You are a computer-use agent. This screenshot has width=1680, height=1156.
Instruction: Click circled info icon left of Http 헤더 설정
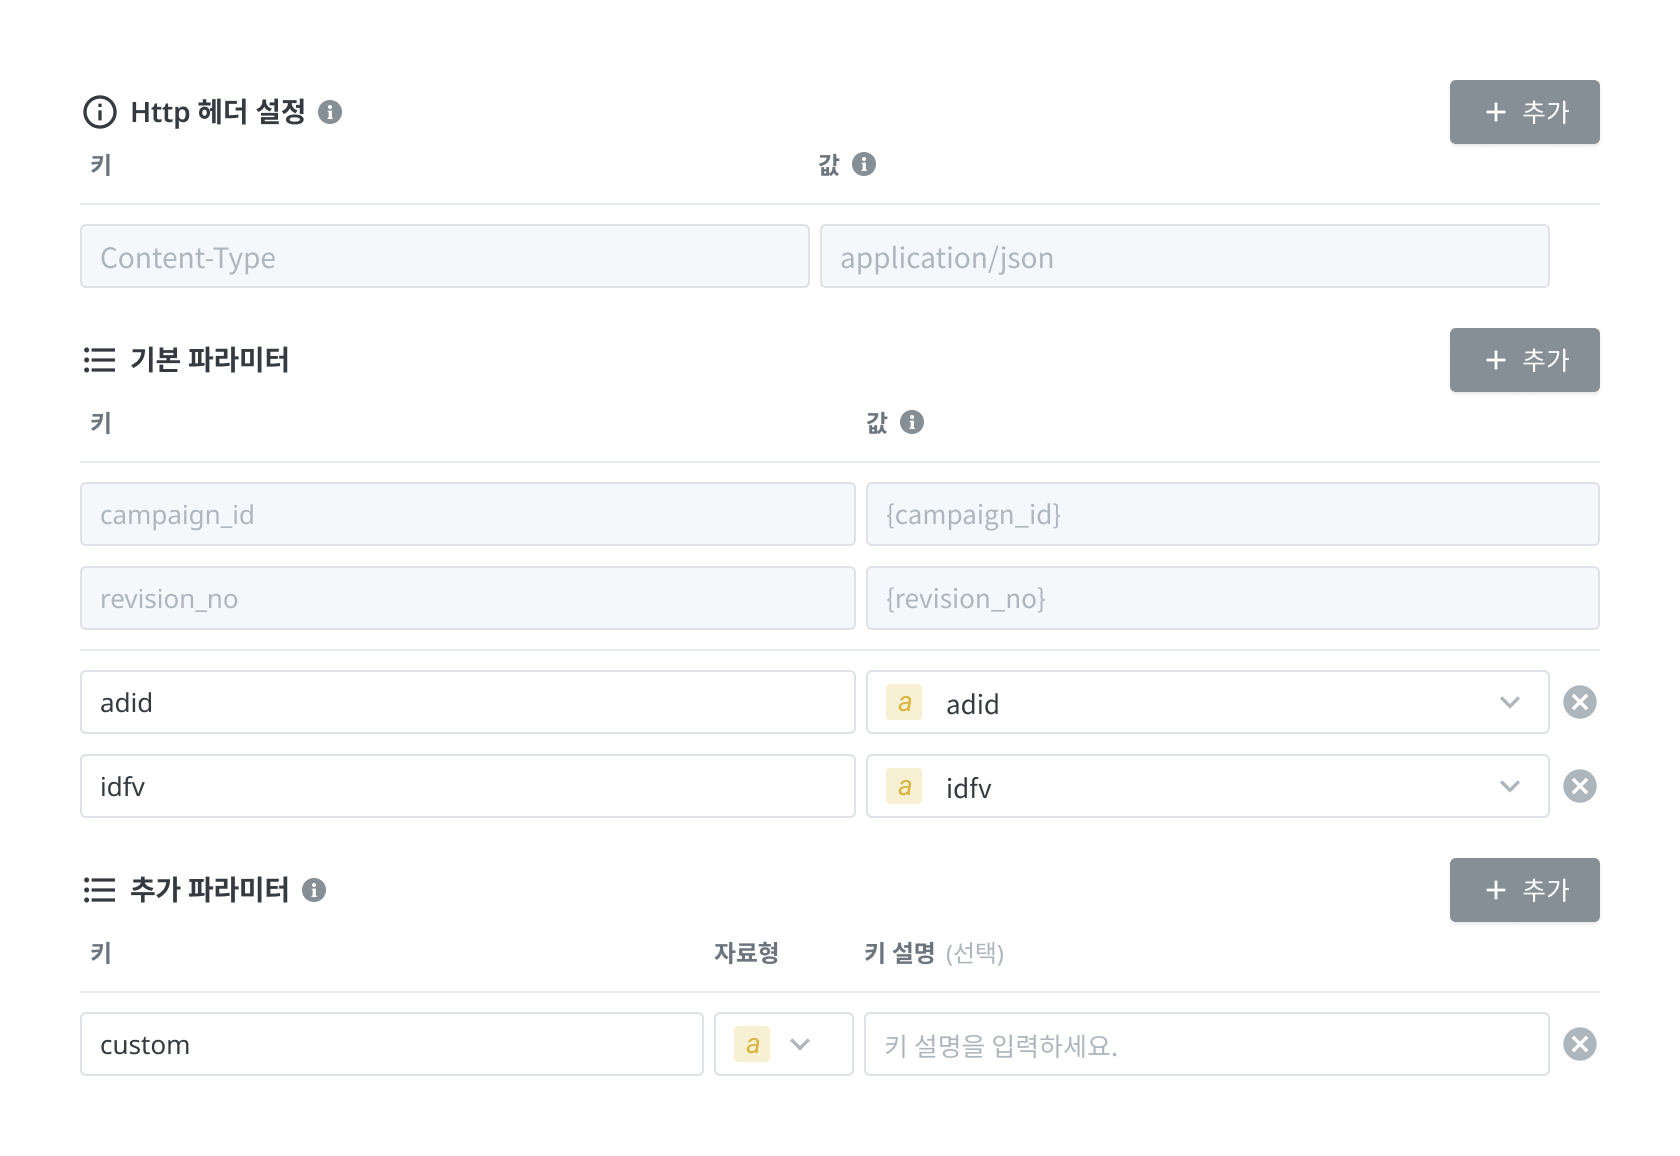point(99,112)
